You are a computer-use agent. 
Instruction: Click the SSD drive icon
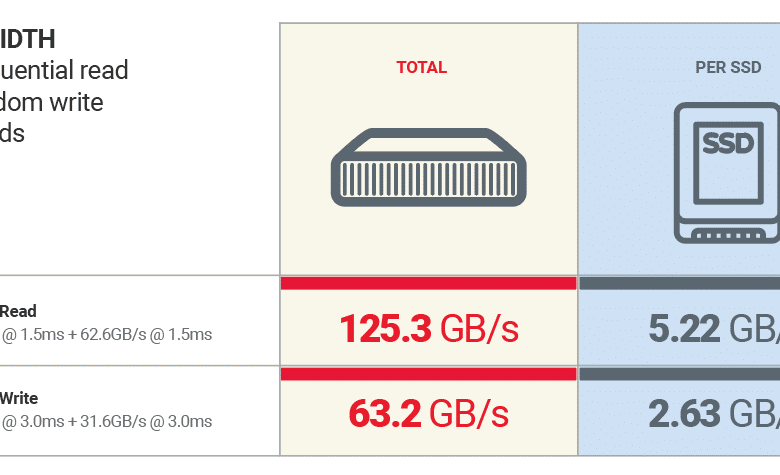[x=727, y=173]
